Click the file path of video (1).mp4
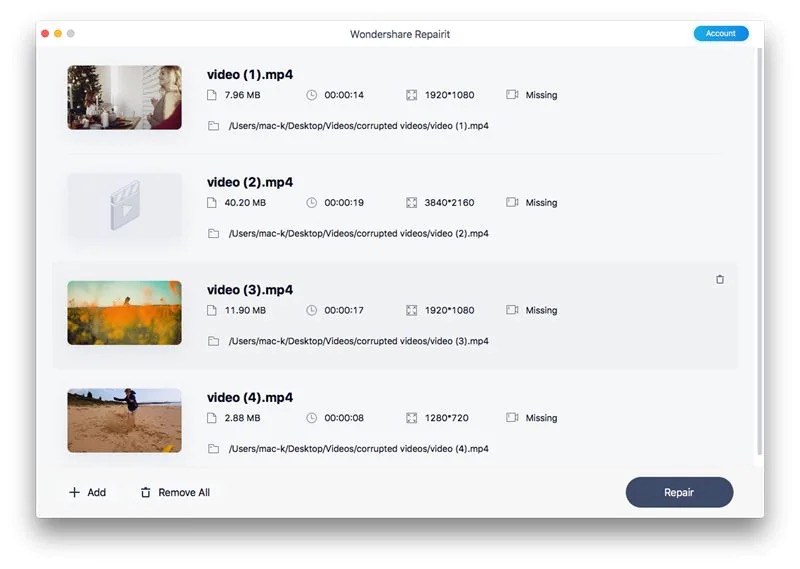Image resolution: width=800 pixels, height=569 pixels. coord(359,126)
